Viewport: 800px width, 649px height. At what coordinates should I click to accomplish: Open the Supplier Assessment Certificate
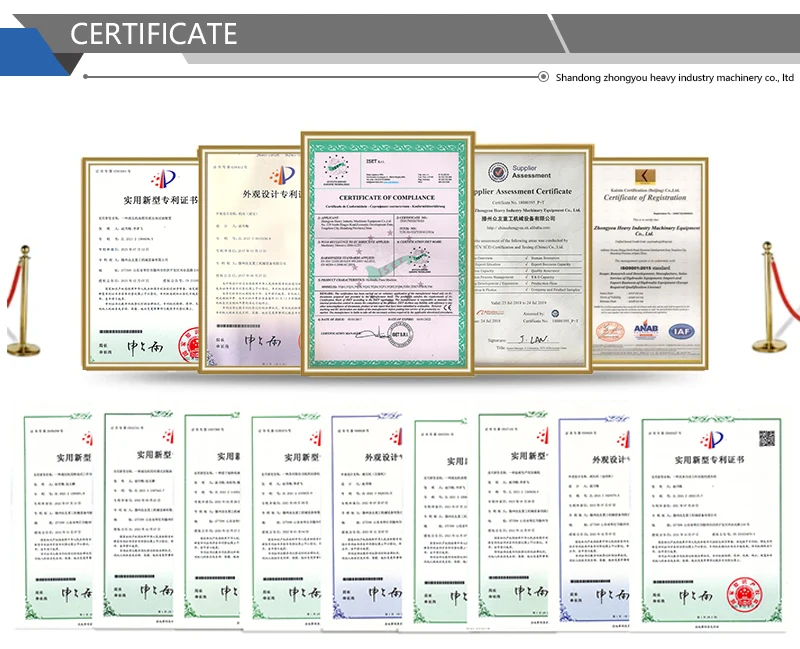click(533, 258)
